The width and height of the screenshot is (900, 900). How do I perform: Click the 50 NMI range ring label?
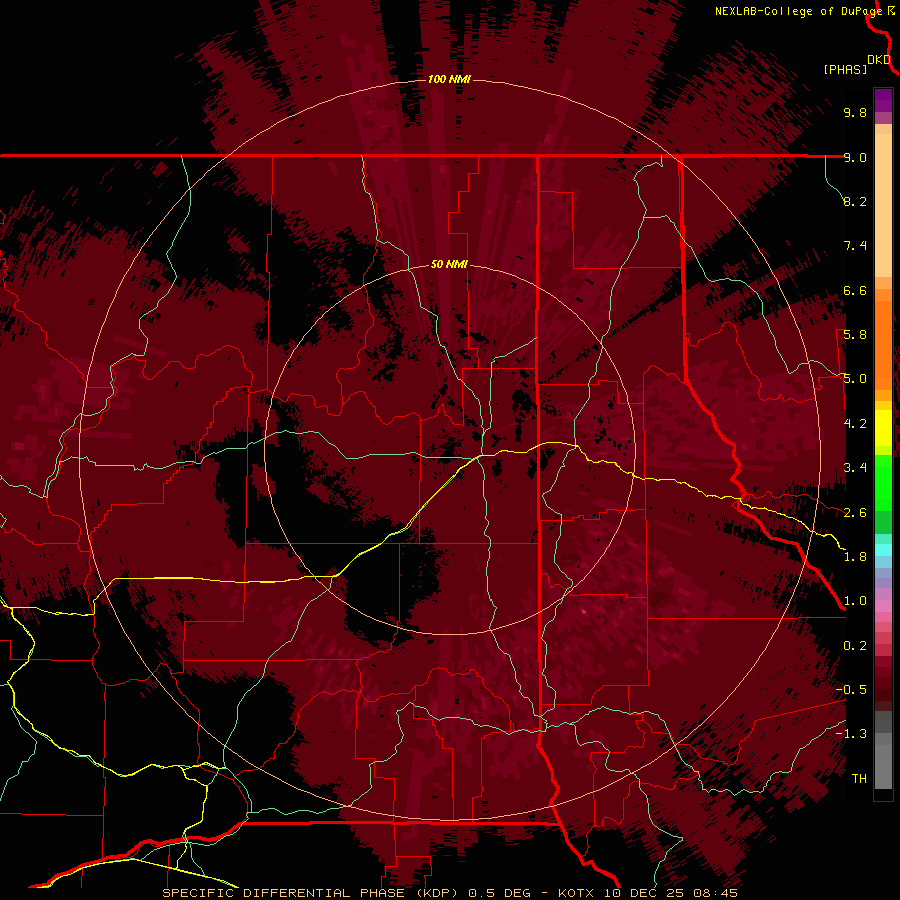click(x=449, y=264)
